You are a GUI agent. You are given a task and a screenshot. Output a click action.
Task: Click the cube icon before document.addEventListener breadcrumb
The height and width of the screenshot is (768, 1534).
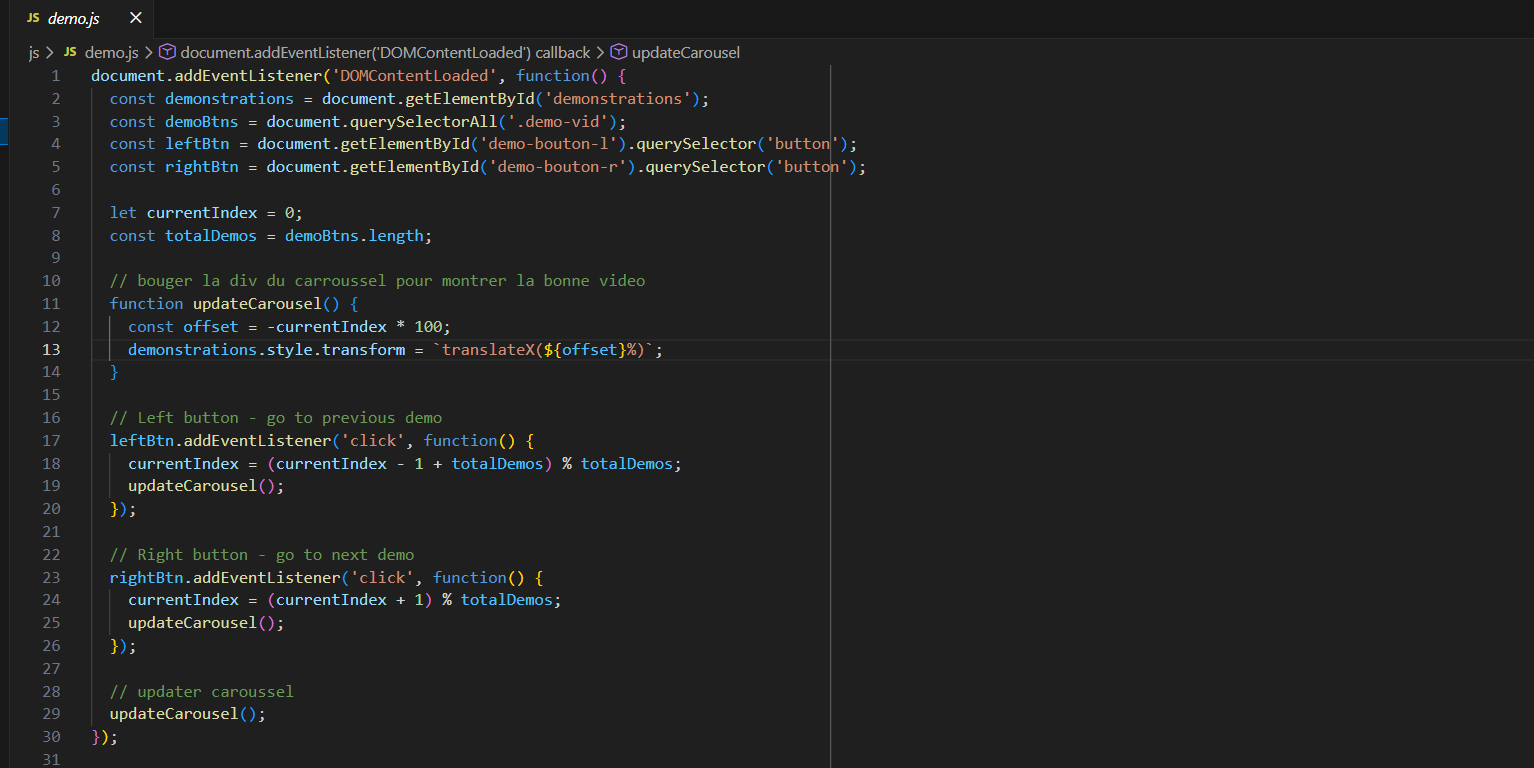[167, 52]
